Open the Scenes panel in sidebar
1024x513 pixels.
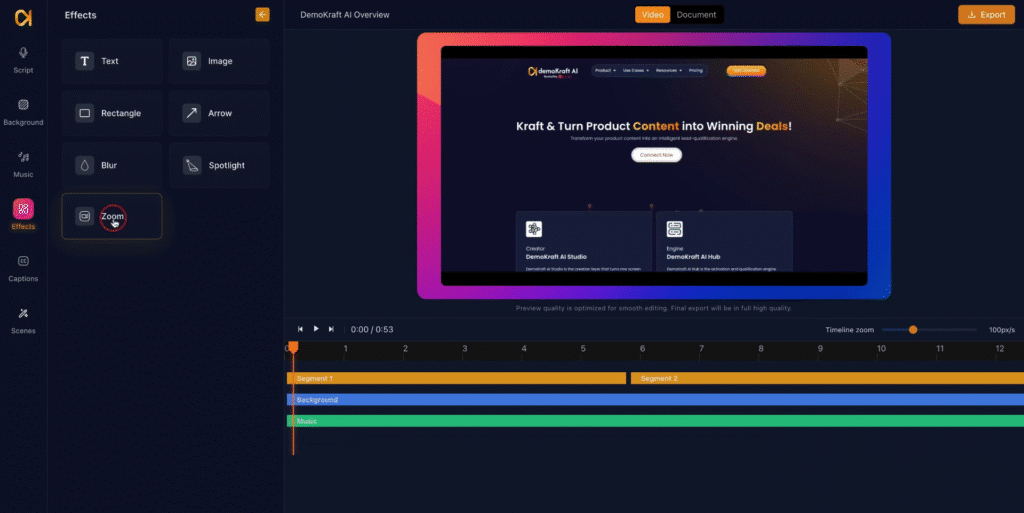tap(23, 318)
